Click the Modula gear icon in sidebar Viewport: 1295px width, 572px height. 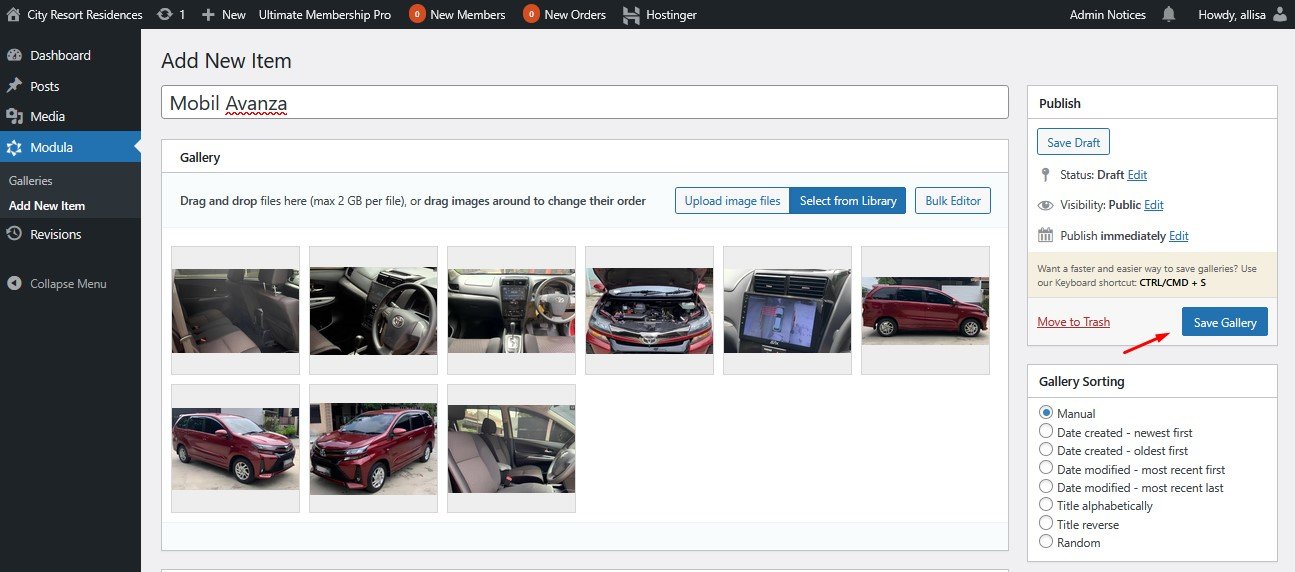[x=14, y=147]
